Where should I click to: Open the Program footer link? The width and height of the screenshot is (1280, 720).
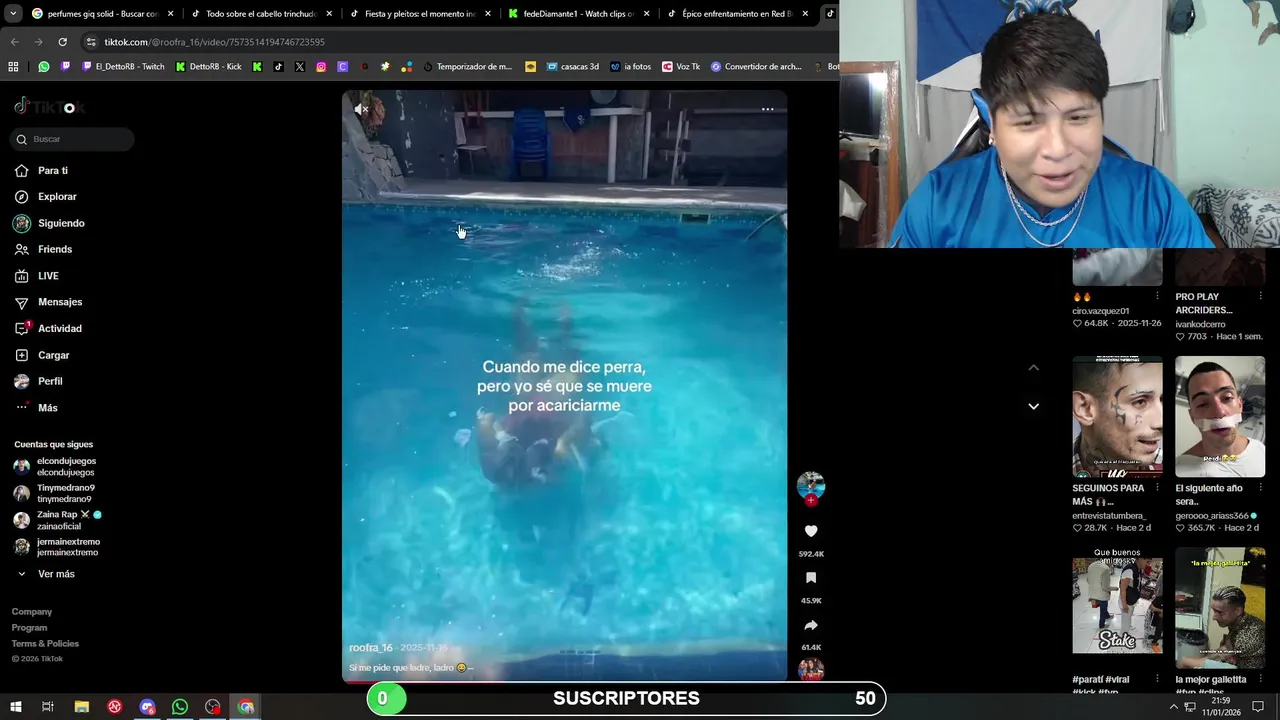30,628
